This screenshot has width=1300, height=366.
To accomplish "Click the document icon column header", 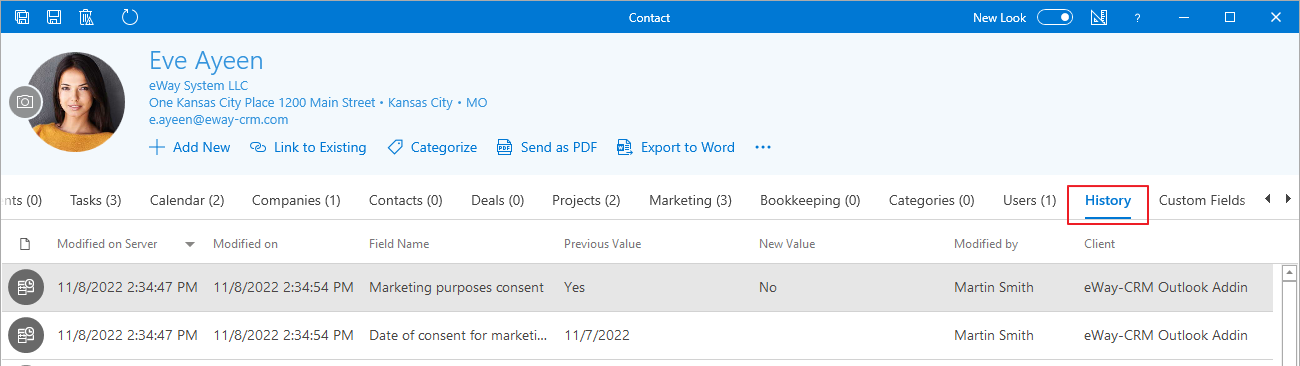I will pyautogui.click(x=25, y=244).
